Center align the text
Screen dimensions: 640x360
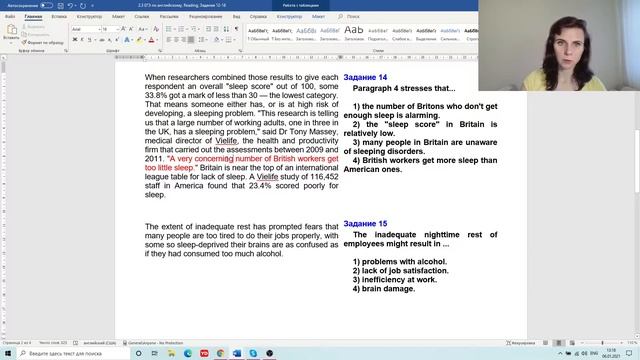[x=176, y=40]
